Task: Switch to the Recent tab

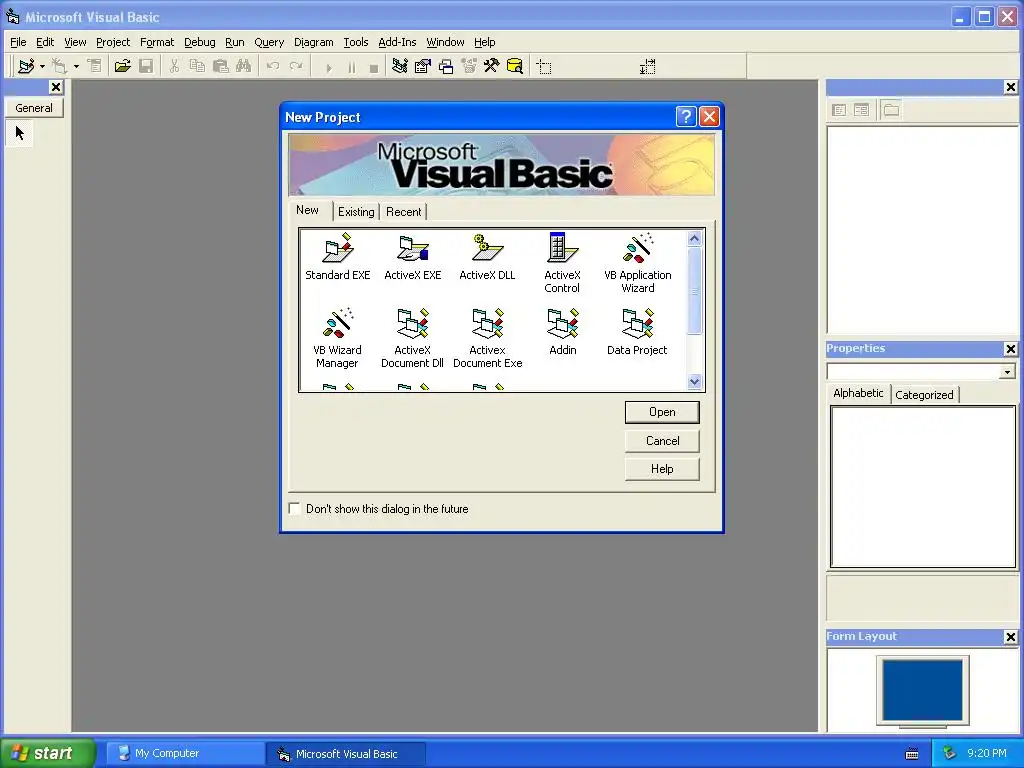Action: [404, 212]
